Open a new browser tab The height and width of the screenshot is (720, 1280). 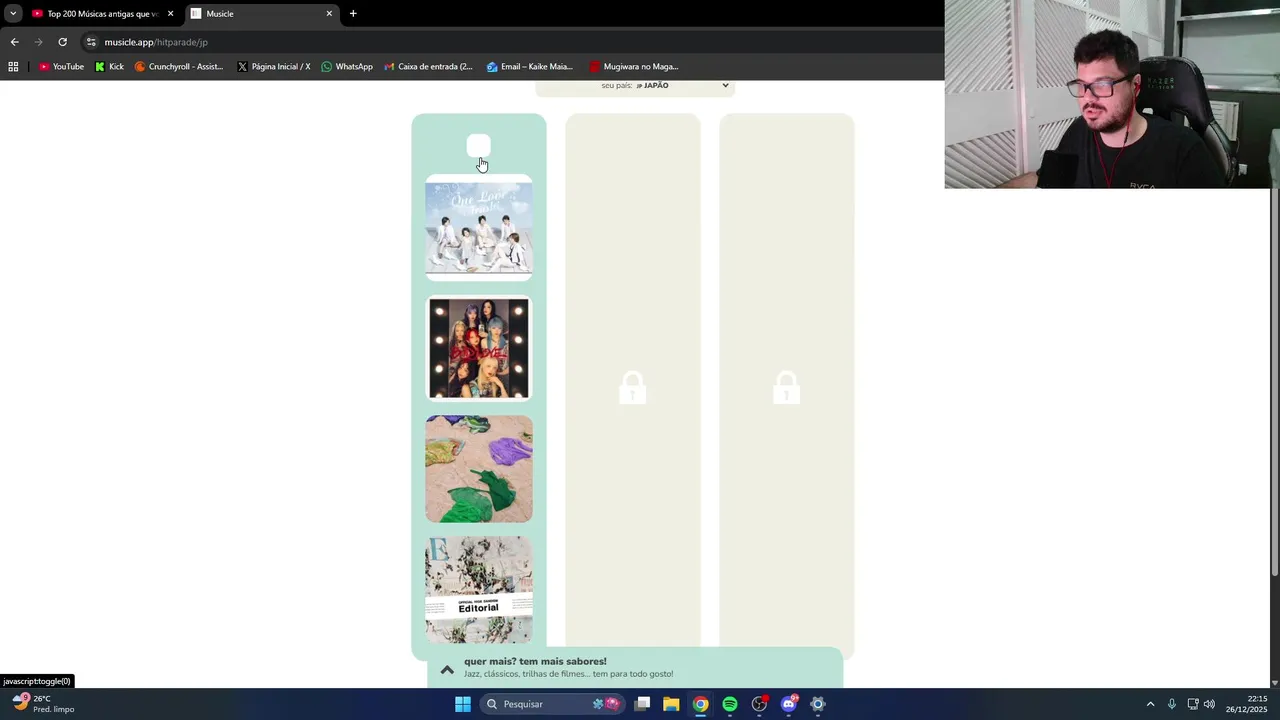click(353, 14)
